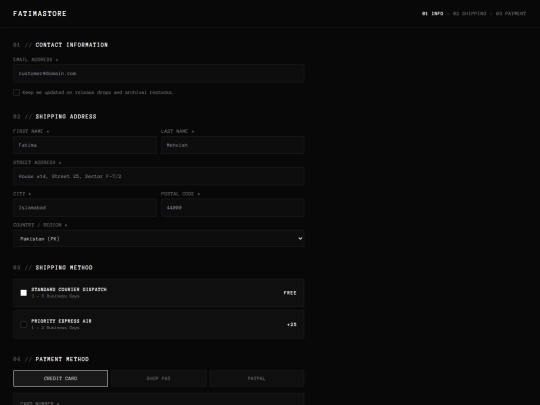Choose PayPal payment tab
540x405 pixels.
[257, 378]
